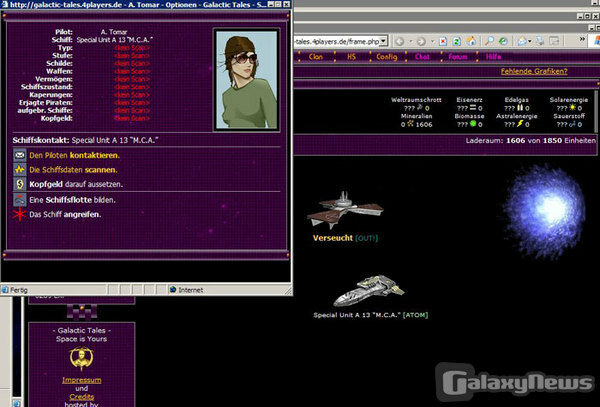Open the Hilfe menu item

click(x=493, y=57)
